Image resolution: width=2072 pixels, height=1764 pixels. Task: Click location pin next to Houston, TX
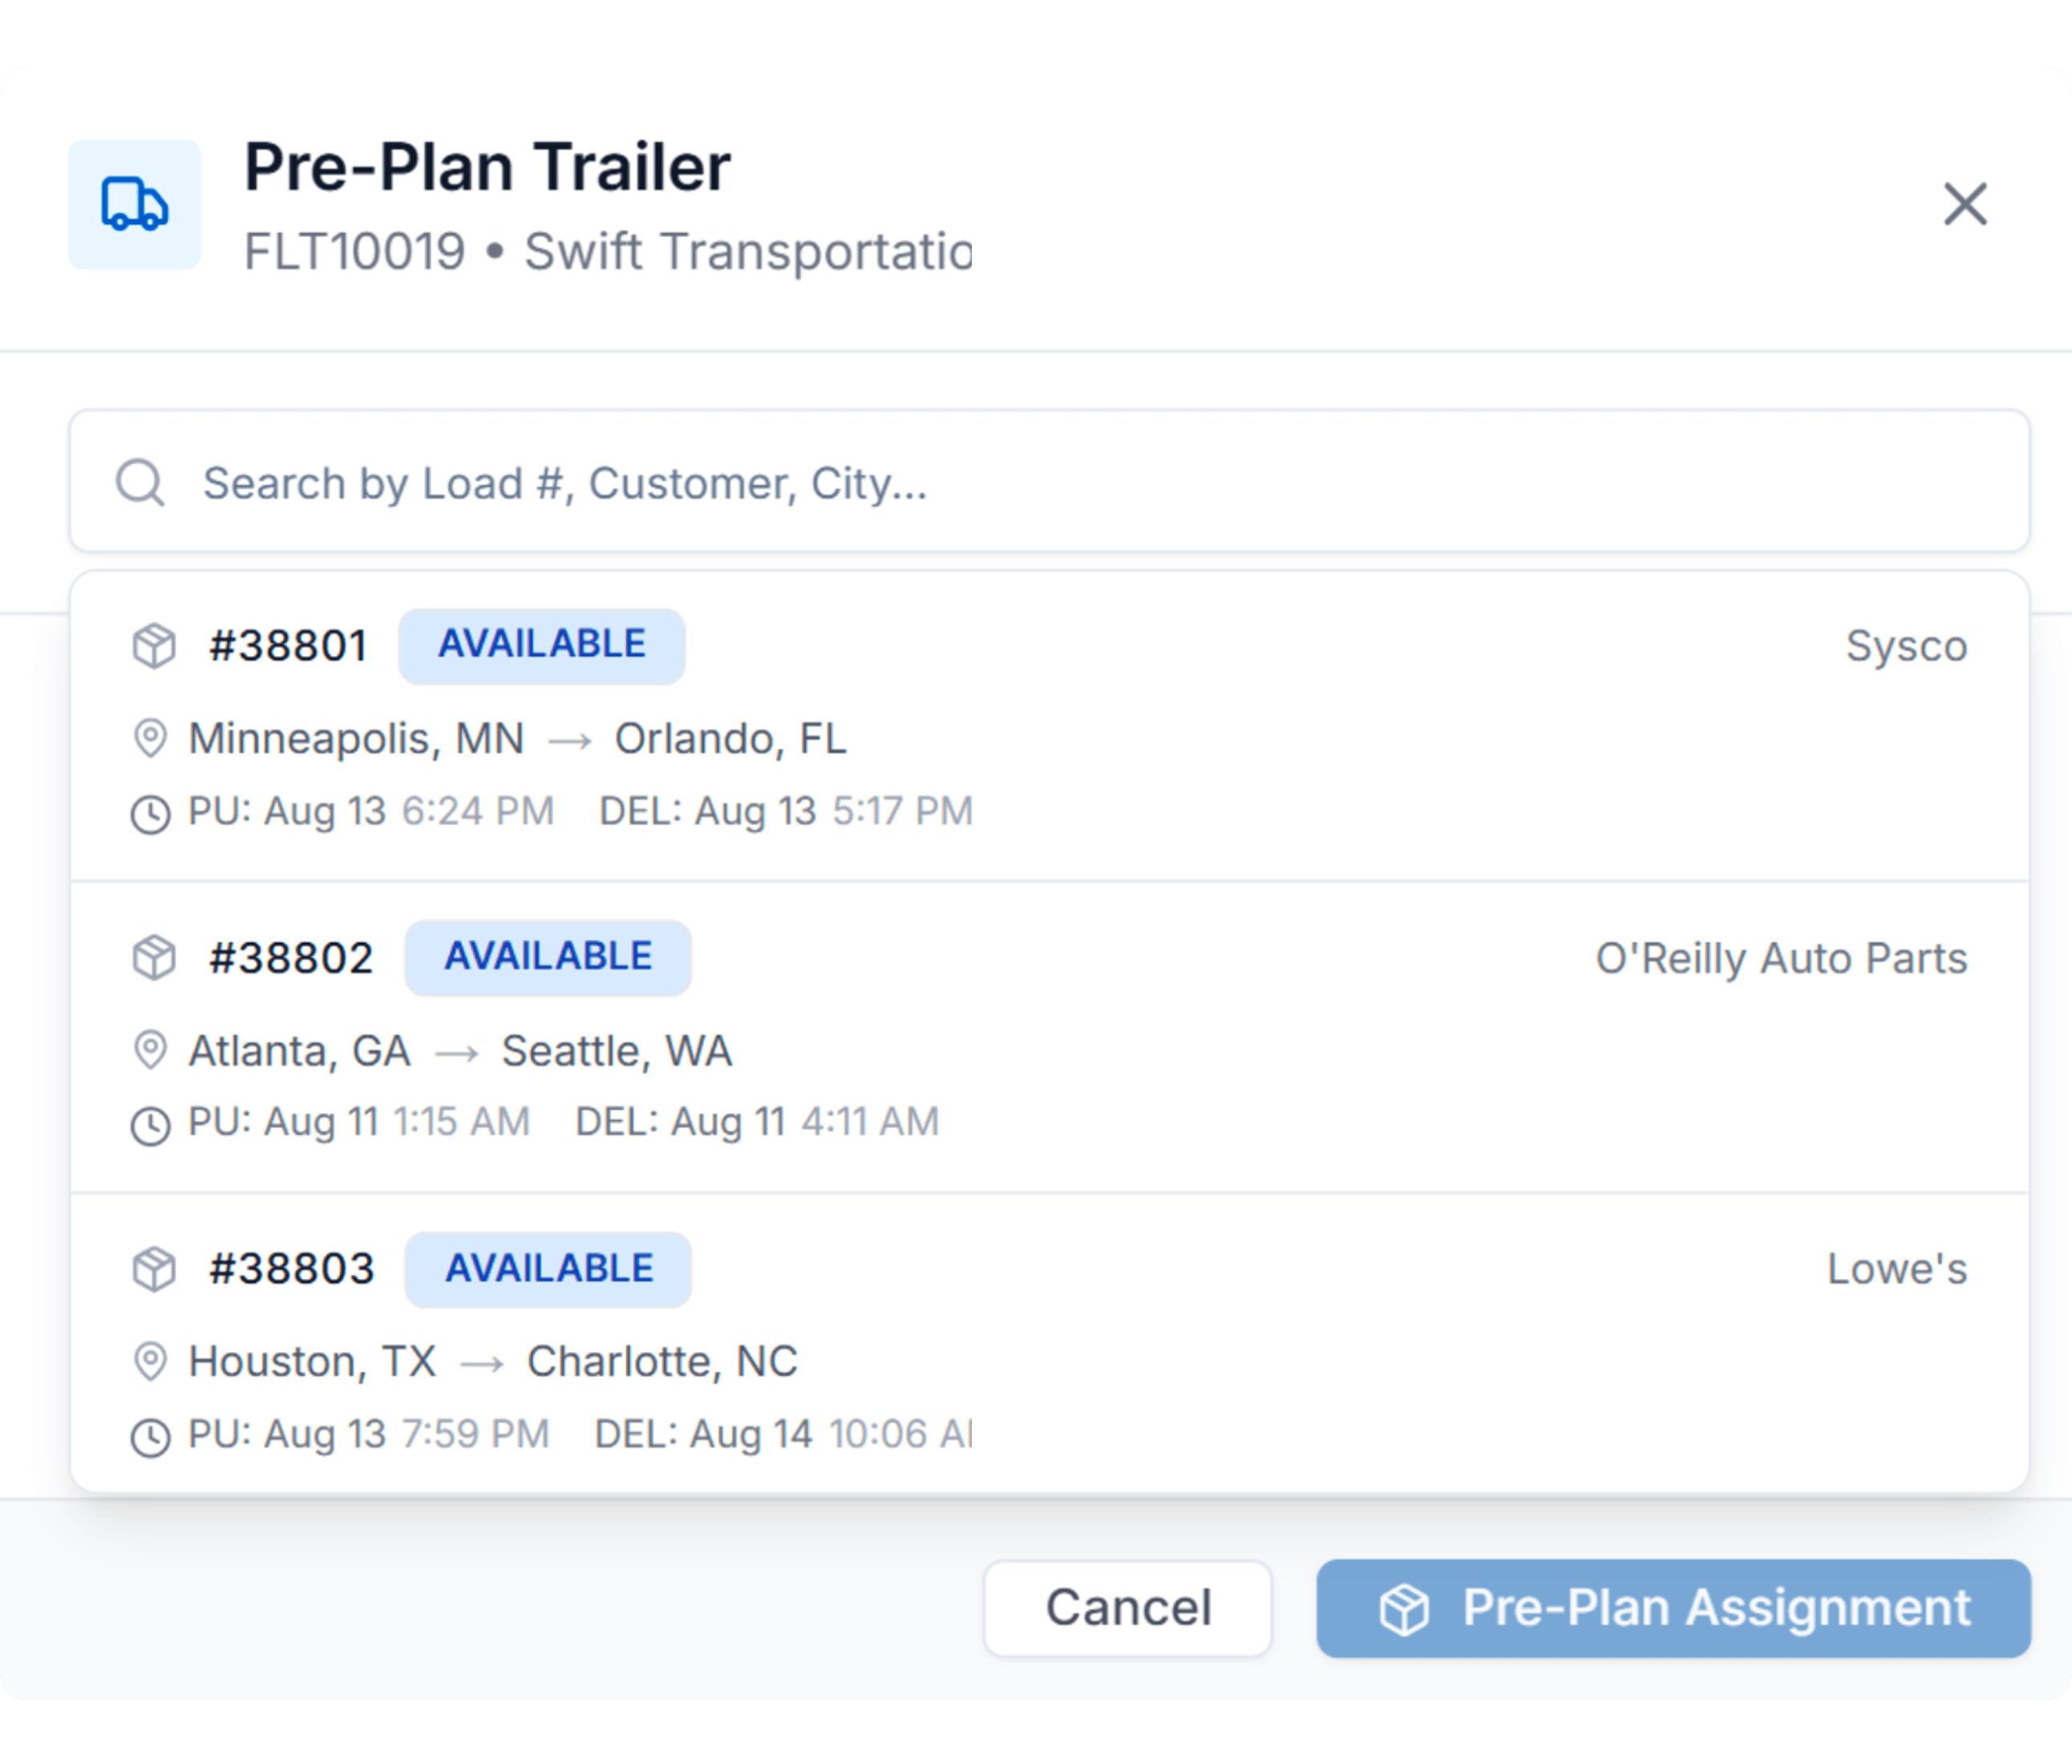click(x=150, y=1362)
